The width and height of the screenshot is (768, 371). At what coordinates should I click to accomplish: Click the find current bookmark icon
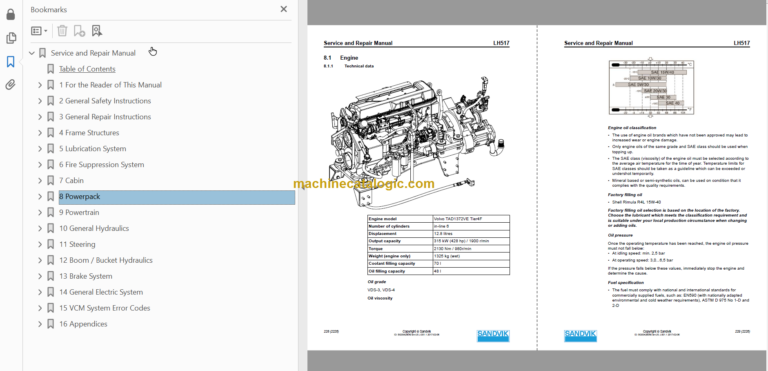pos(97,31)
